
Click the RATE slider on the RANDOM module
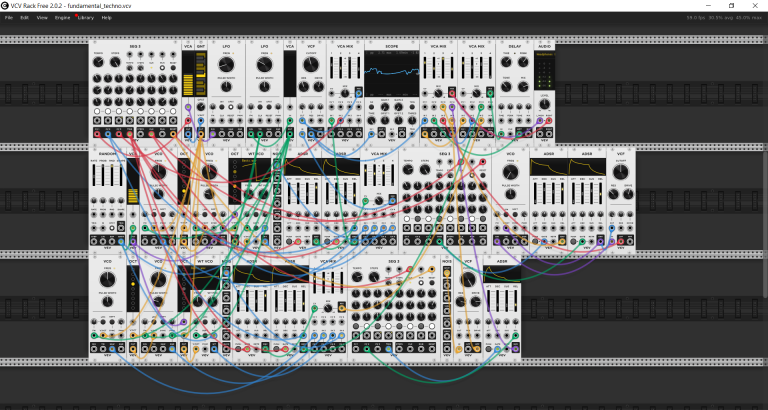(x=94, y=176)
